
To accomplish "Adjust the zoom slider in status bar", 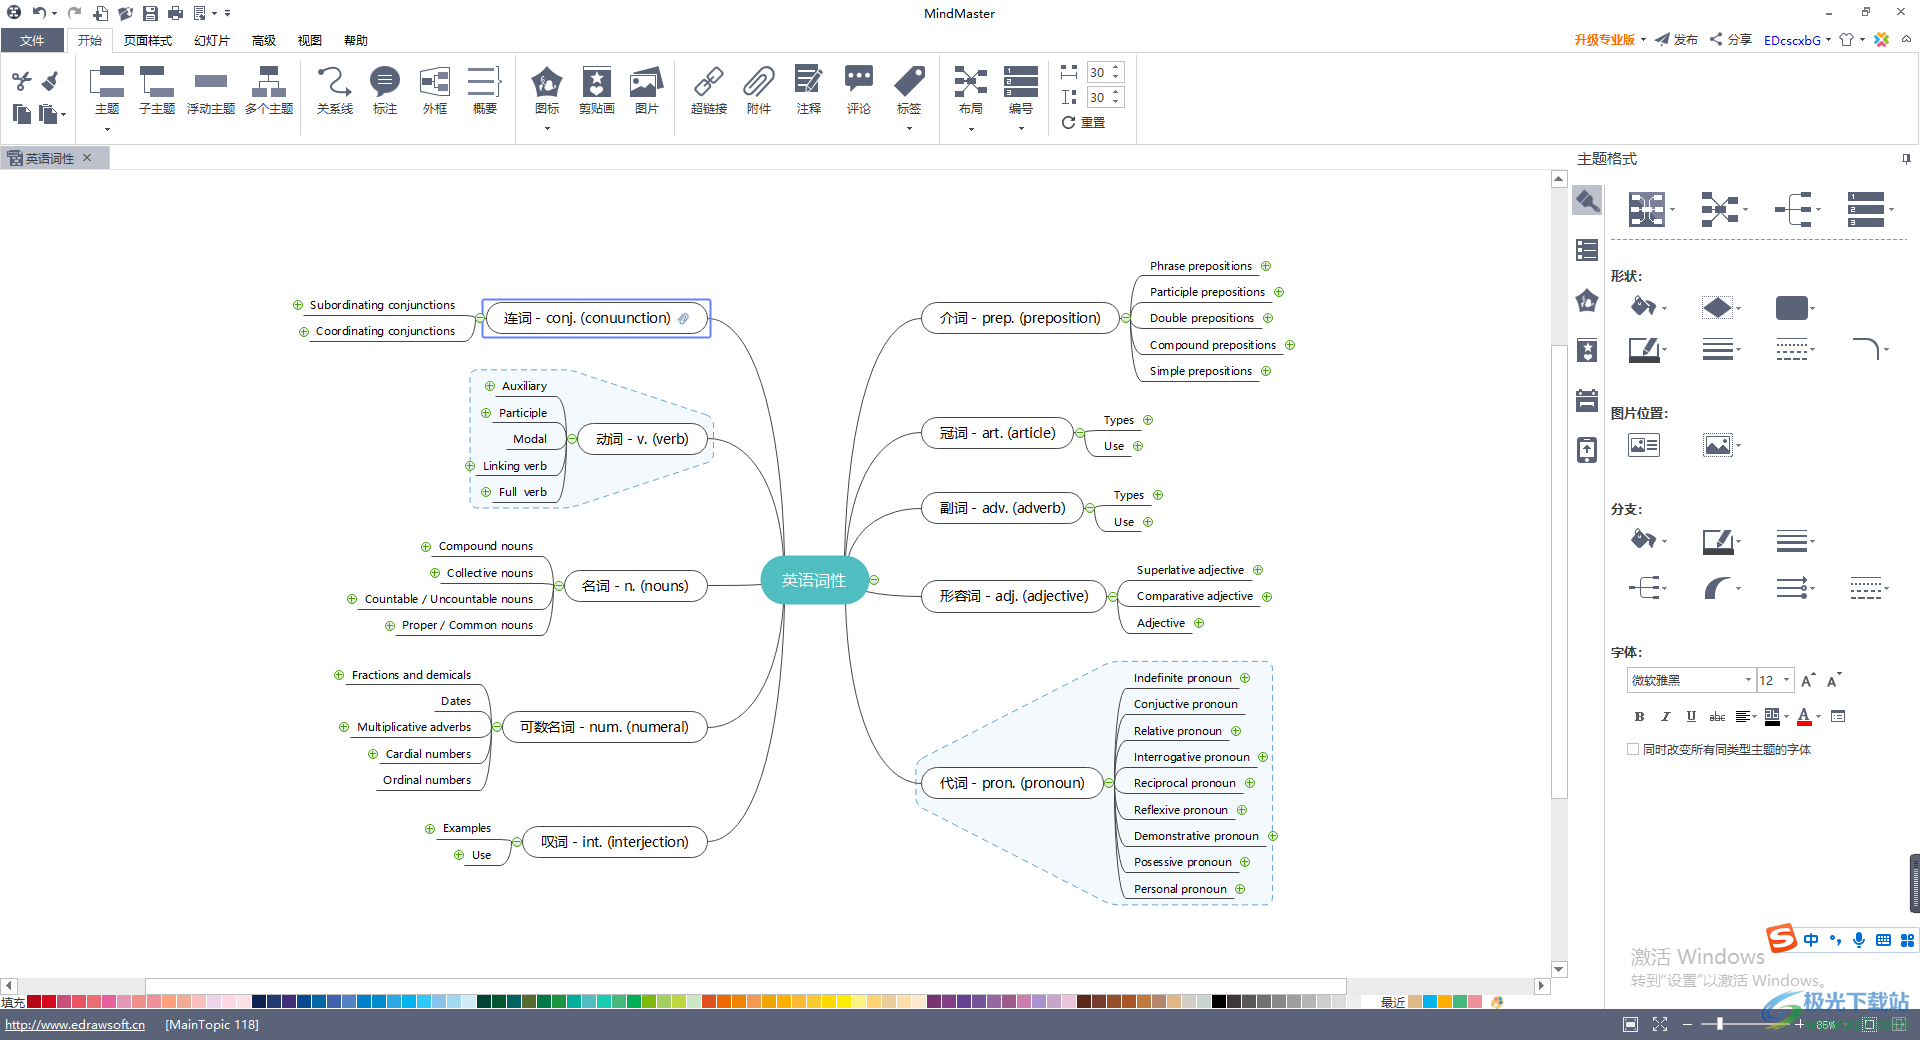I will click(x=1720, y=1024).
